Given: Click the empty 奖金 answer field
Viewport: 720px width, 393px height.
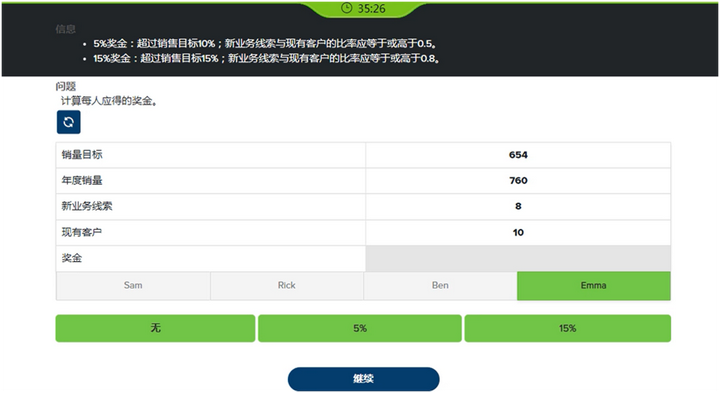Looking at the screenshot, I should point(518,258).
